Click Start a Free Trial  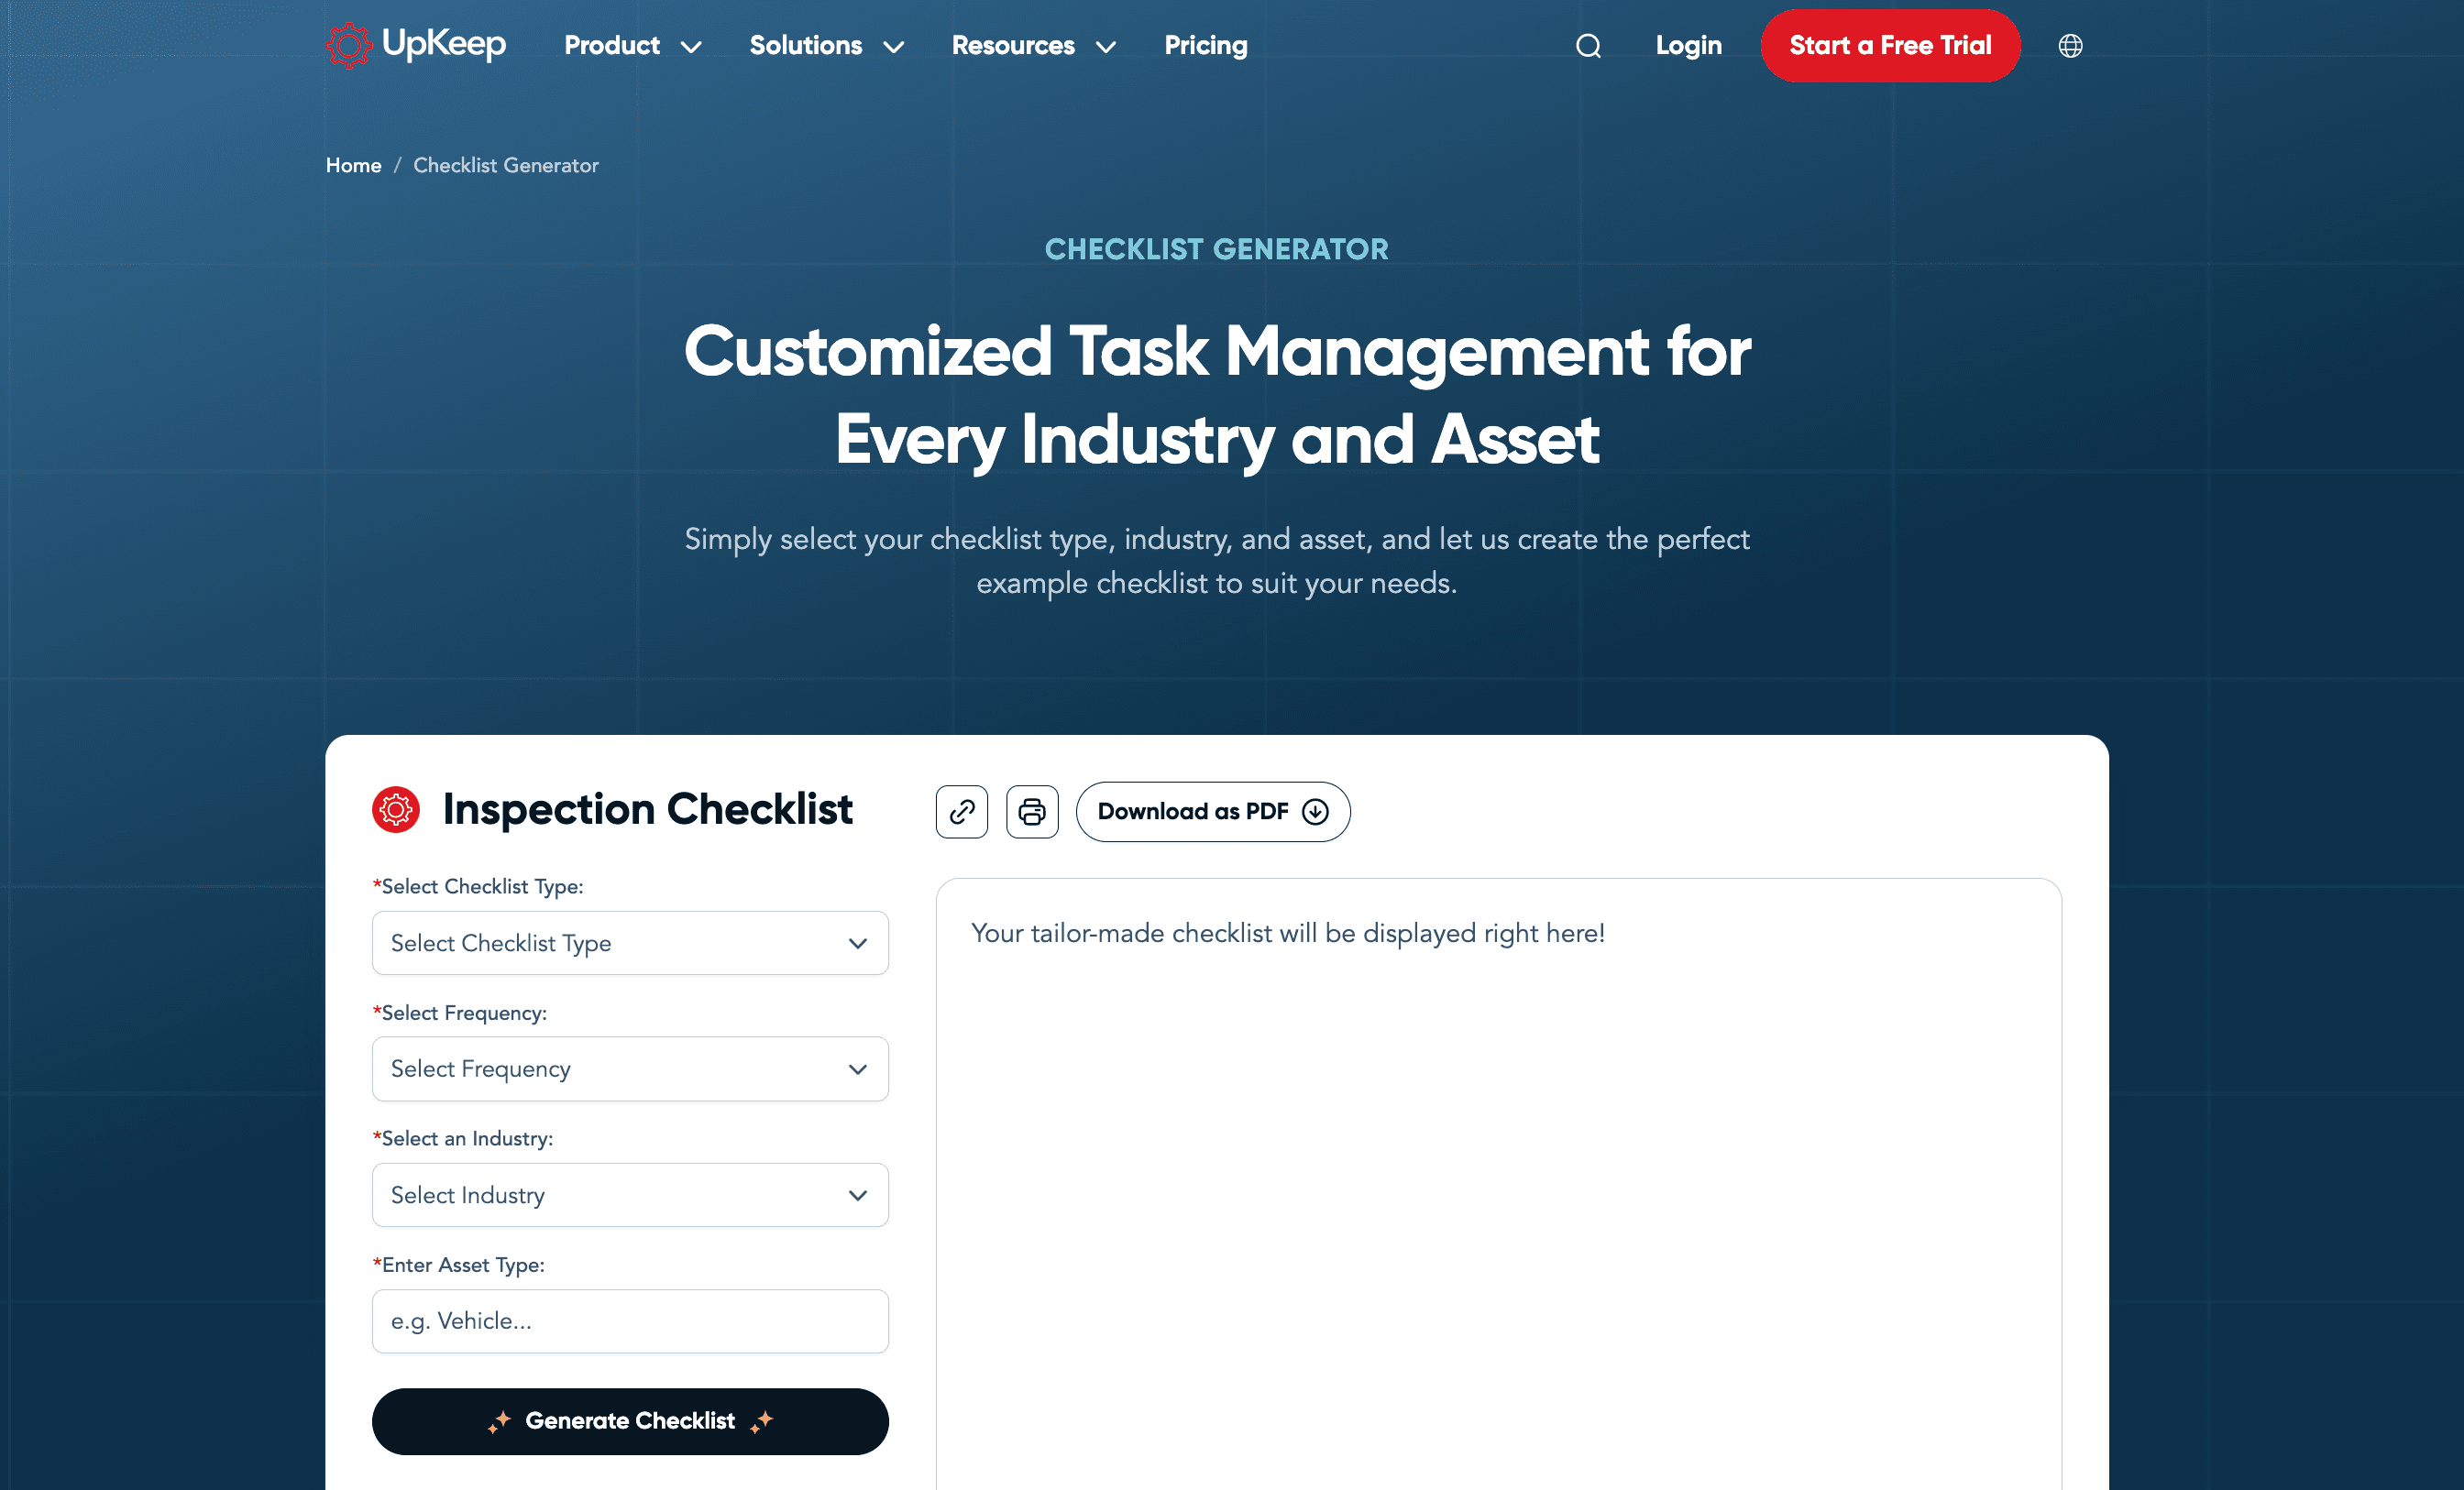1890,45
